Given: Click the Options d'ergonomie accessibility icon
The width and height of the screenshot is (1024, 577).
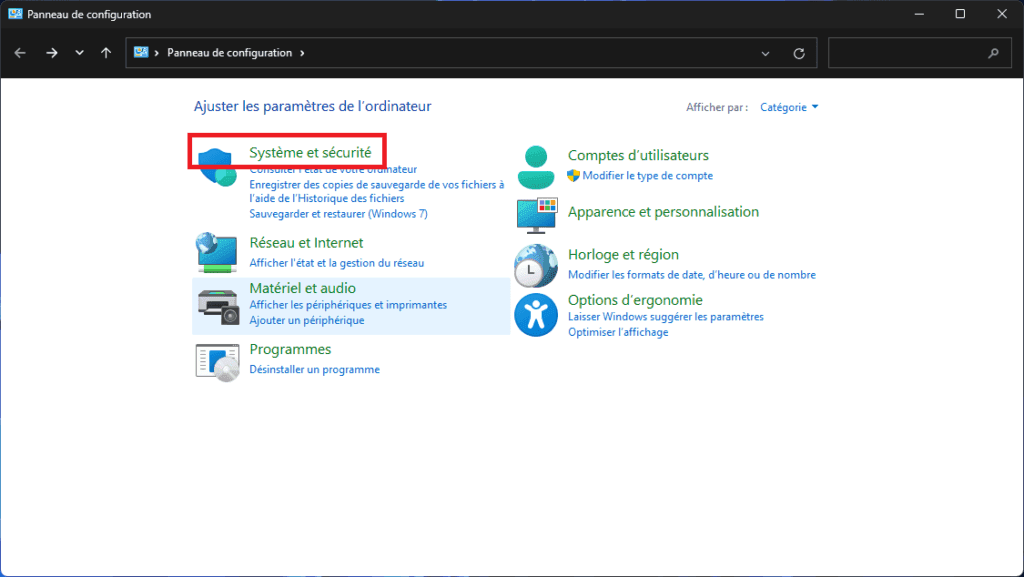Looking at the screenshot, I should click(x=536, y=315).
